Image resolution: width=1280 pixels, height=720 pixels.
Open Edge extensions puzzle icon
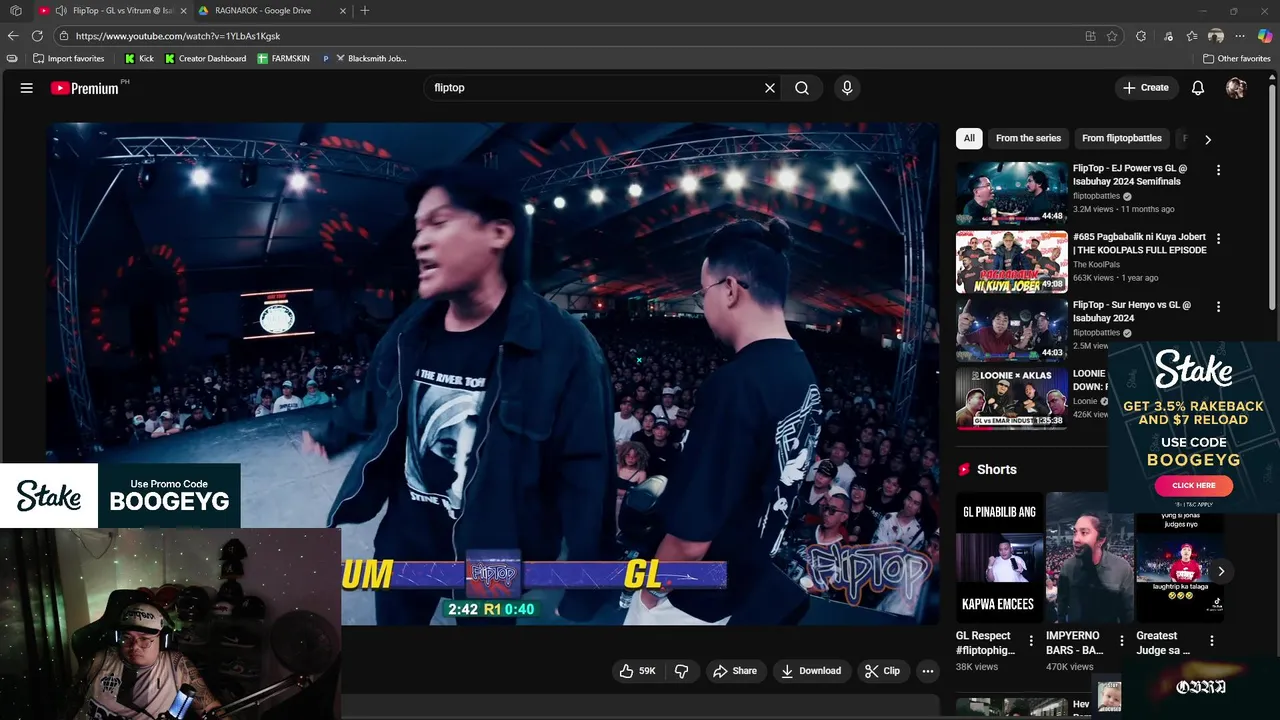click(1141, 36)
